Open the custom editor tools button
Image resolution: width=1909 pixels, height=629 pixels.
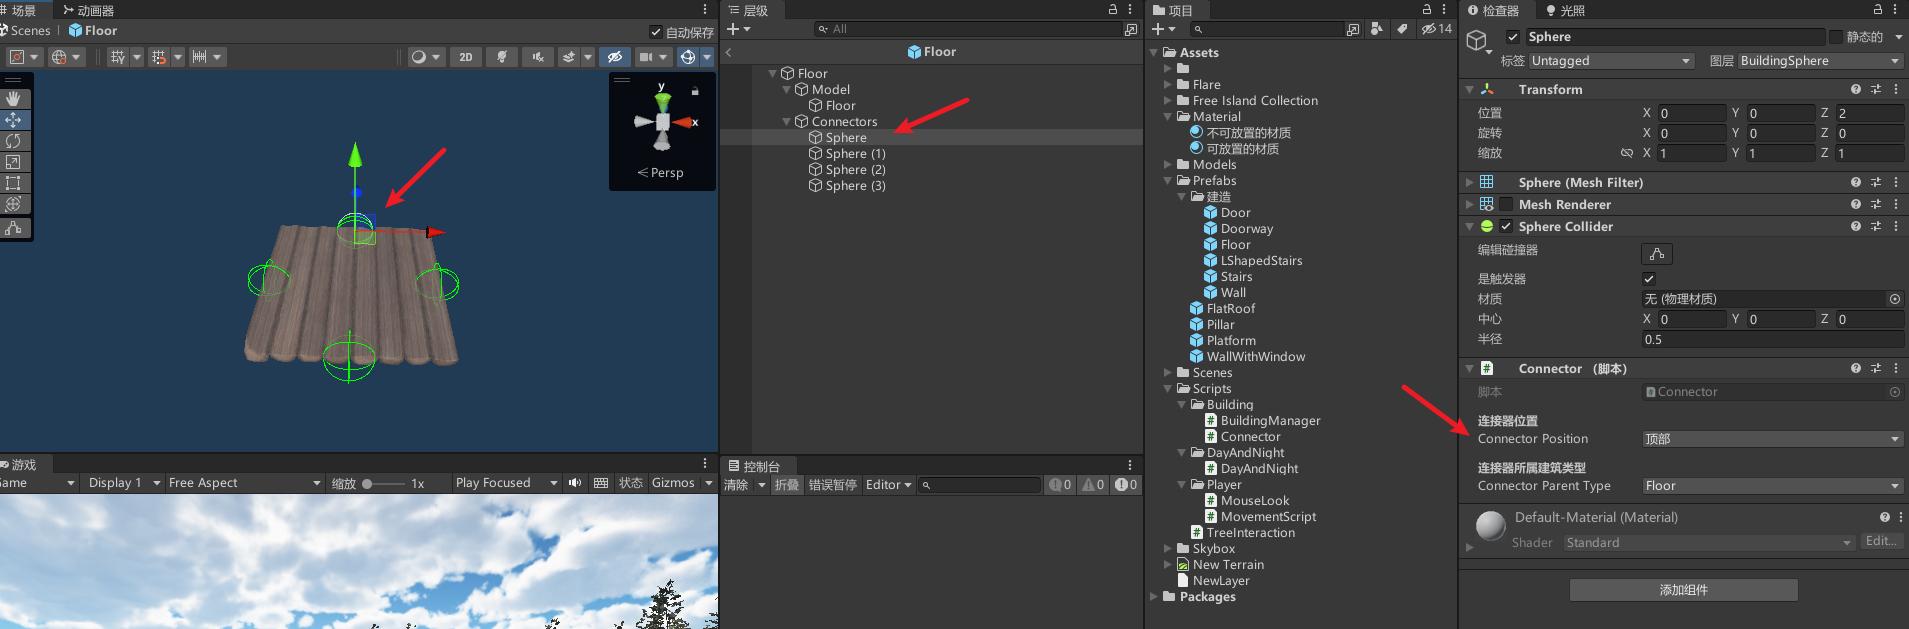click(x=13, y=228)
